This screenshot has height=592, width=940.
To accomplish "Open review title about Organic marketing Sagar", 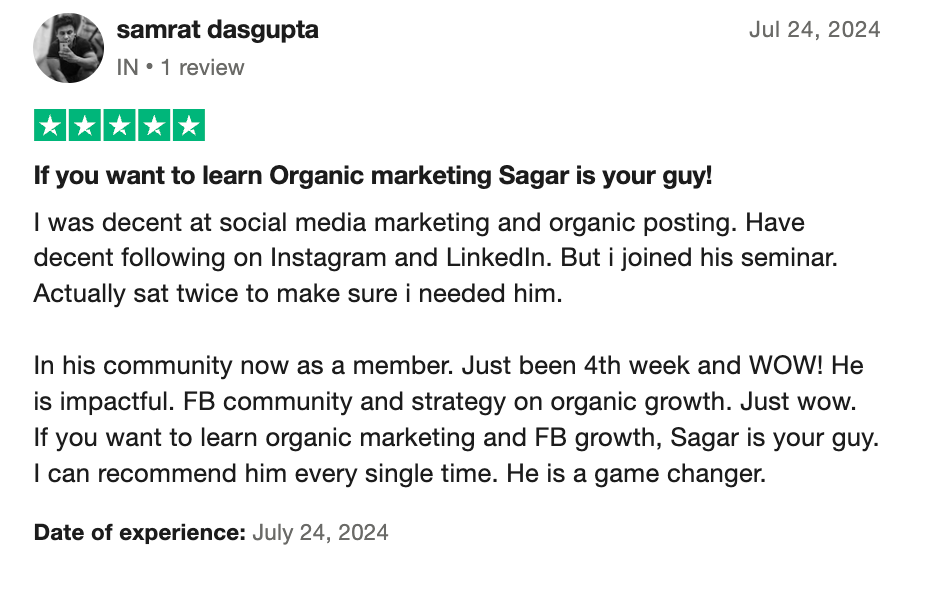I will coord(373,176).
